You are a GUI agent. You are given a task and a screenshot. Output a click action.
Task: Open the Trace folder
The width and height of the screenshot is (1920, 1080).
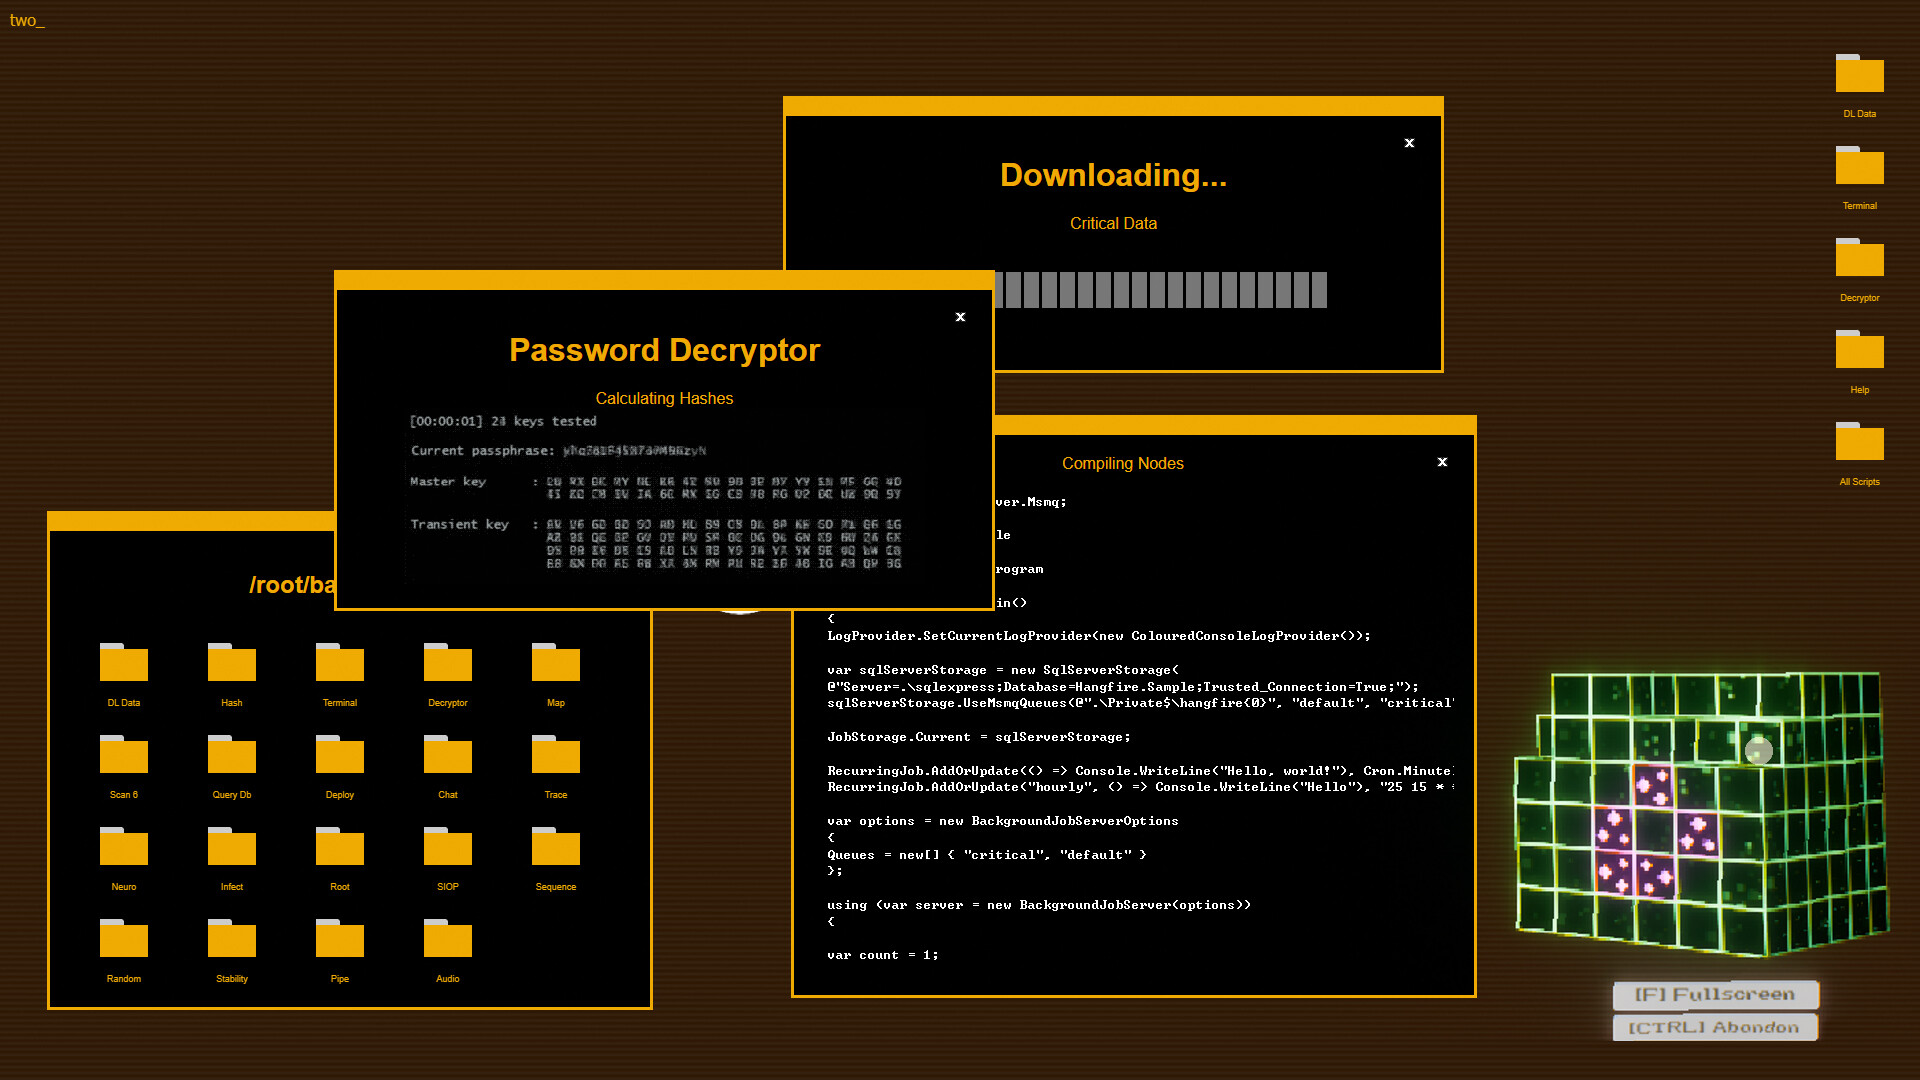pos(555,755)
